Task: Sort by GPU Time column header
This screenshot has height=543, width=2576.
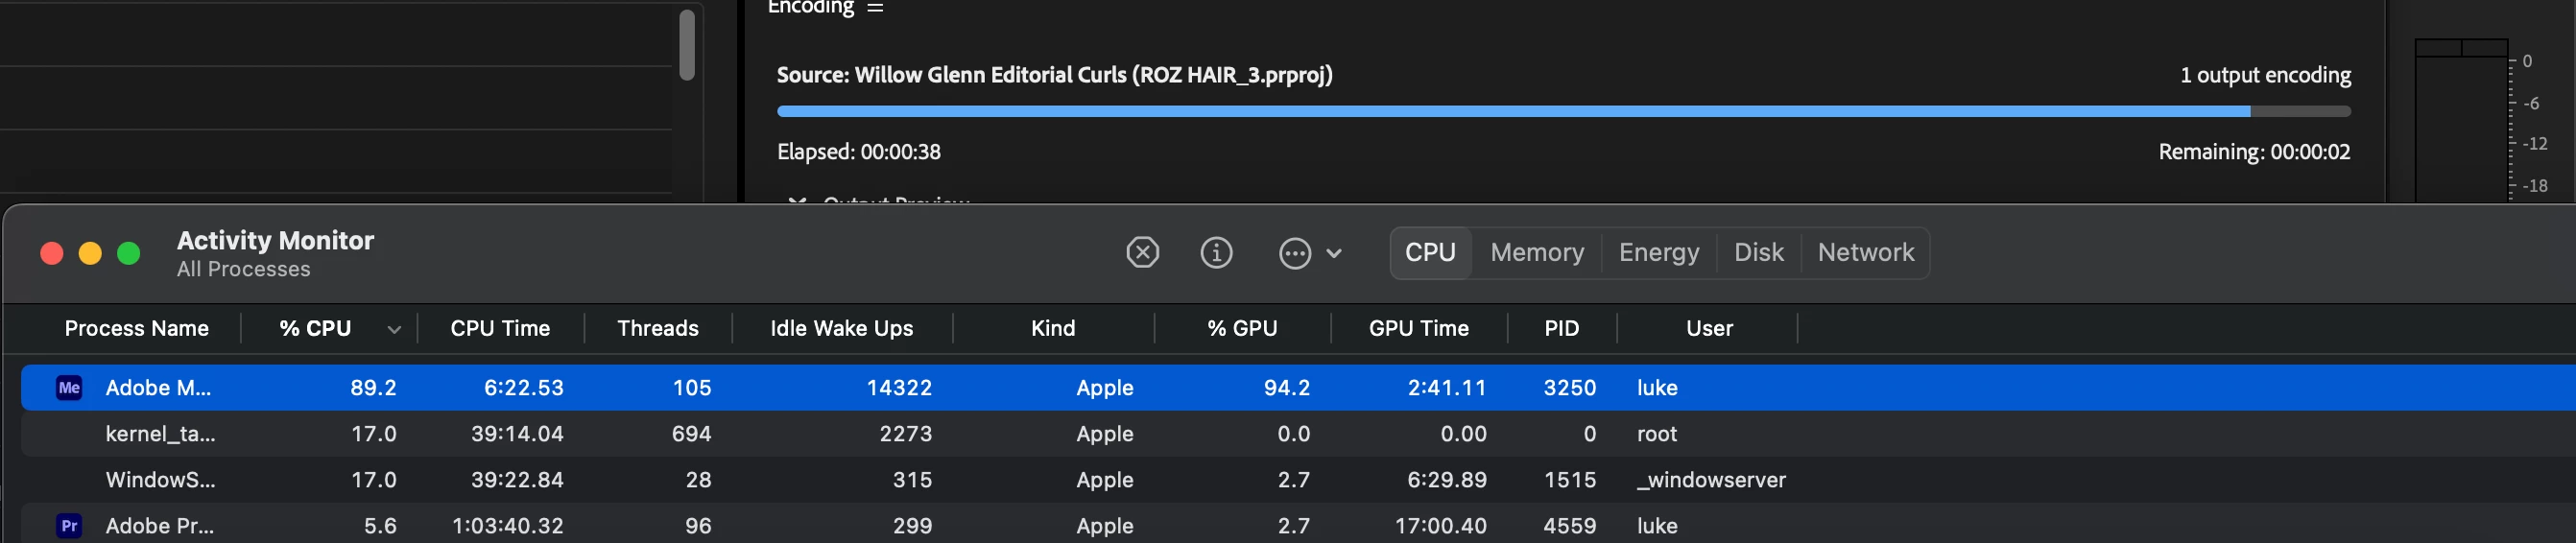Action: tap(1419, 328)
